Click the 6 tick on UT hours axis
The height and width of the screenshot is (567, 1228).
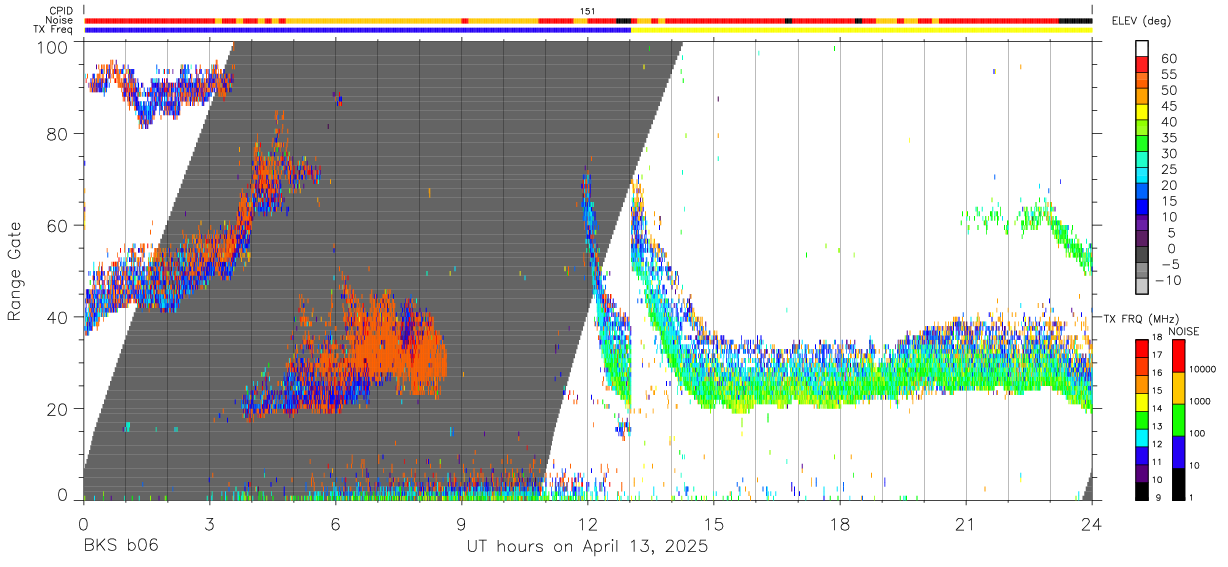(335, 525)
